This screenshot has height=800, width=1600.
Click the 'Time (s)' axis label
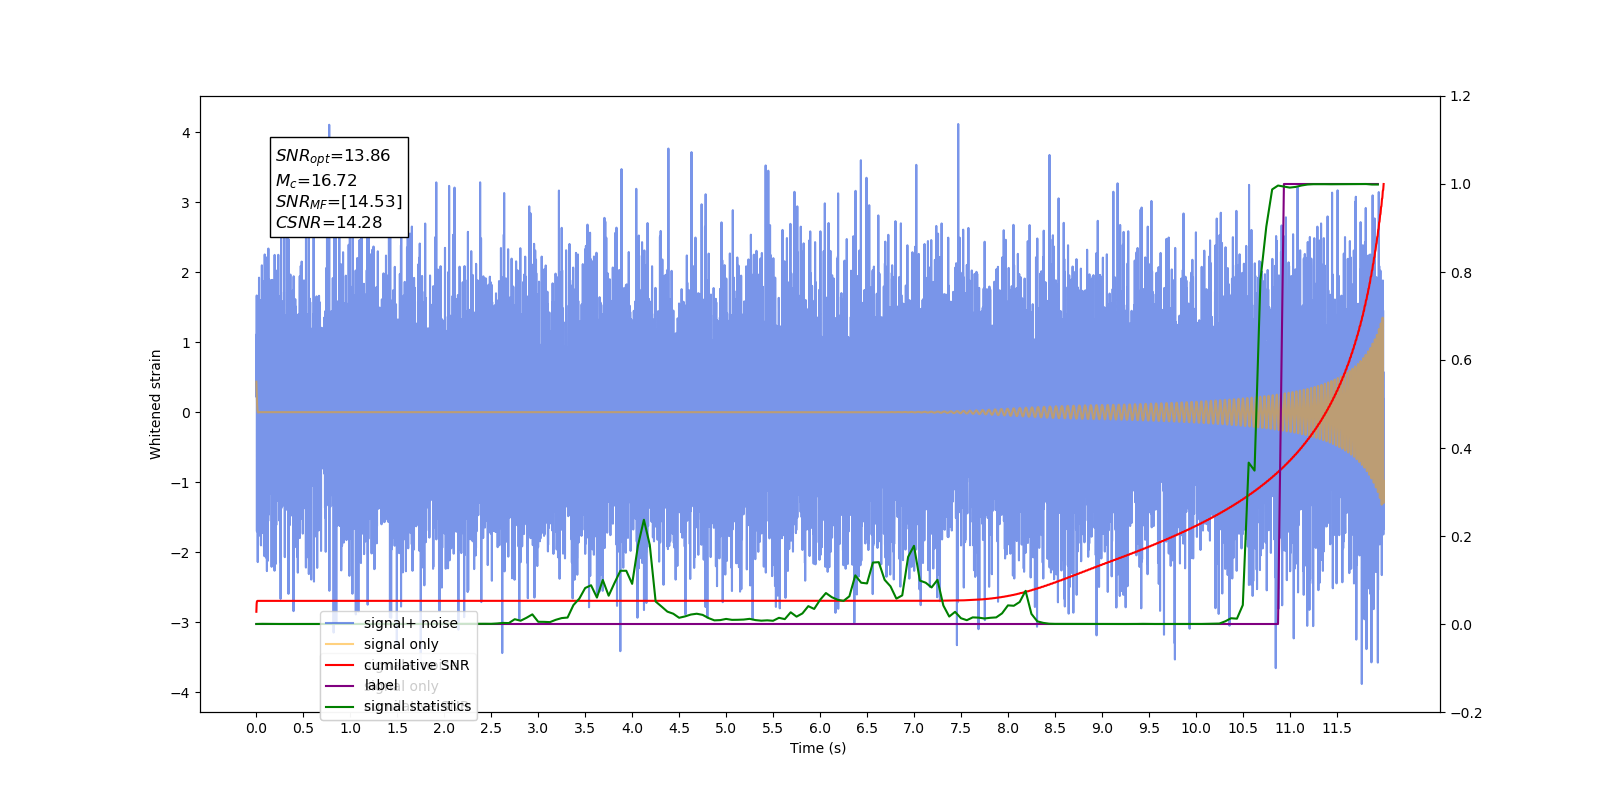tap(818, 748)
